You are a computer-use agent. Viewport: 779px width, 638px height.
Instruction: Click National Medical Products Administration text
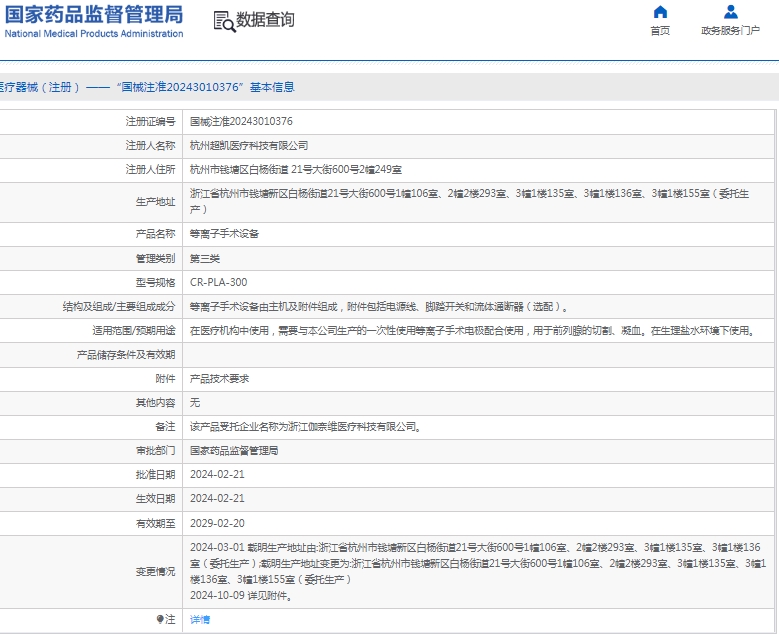94,34
